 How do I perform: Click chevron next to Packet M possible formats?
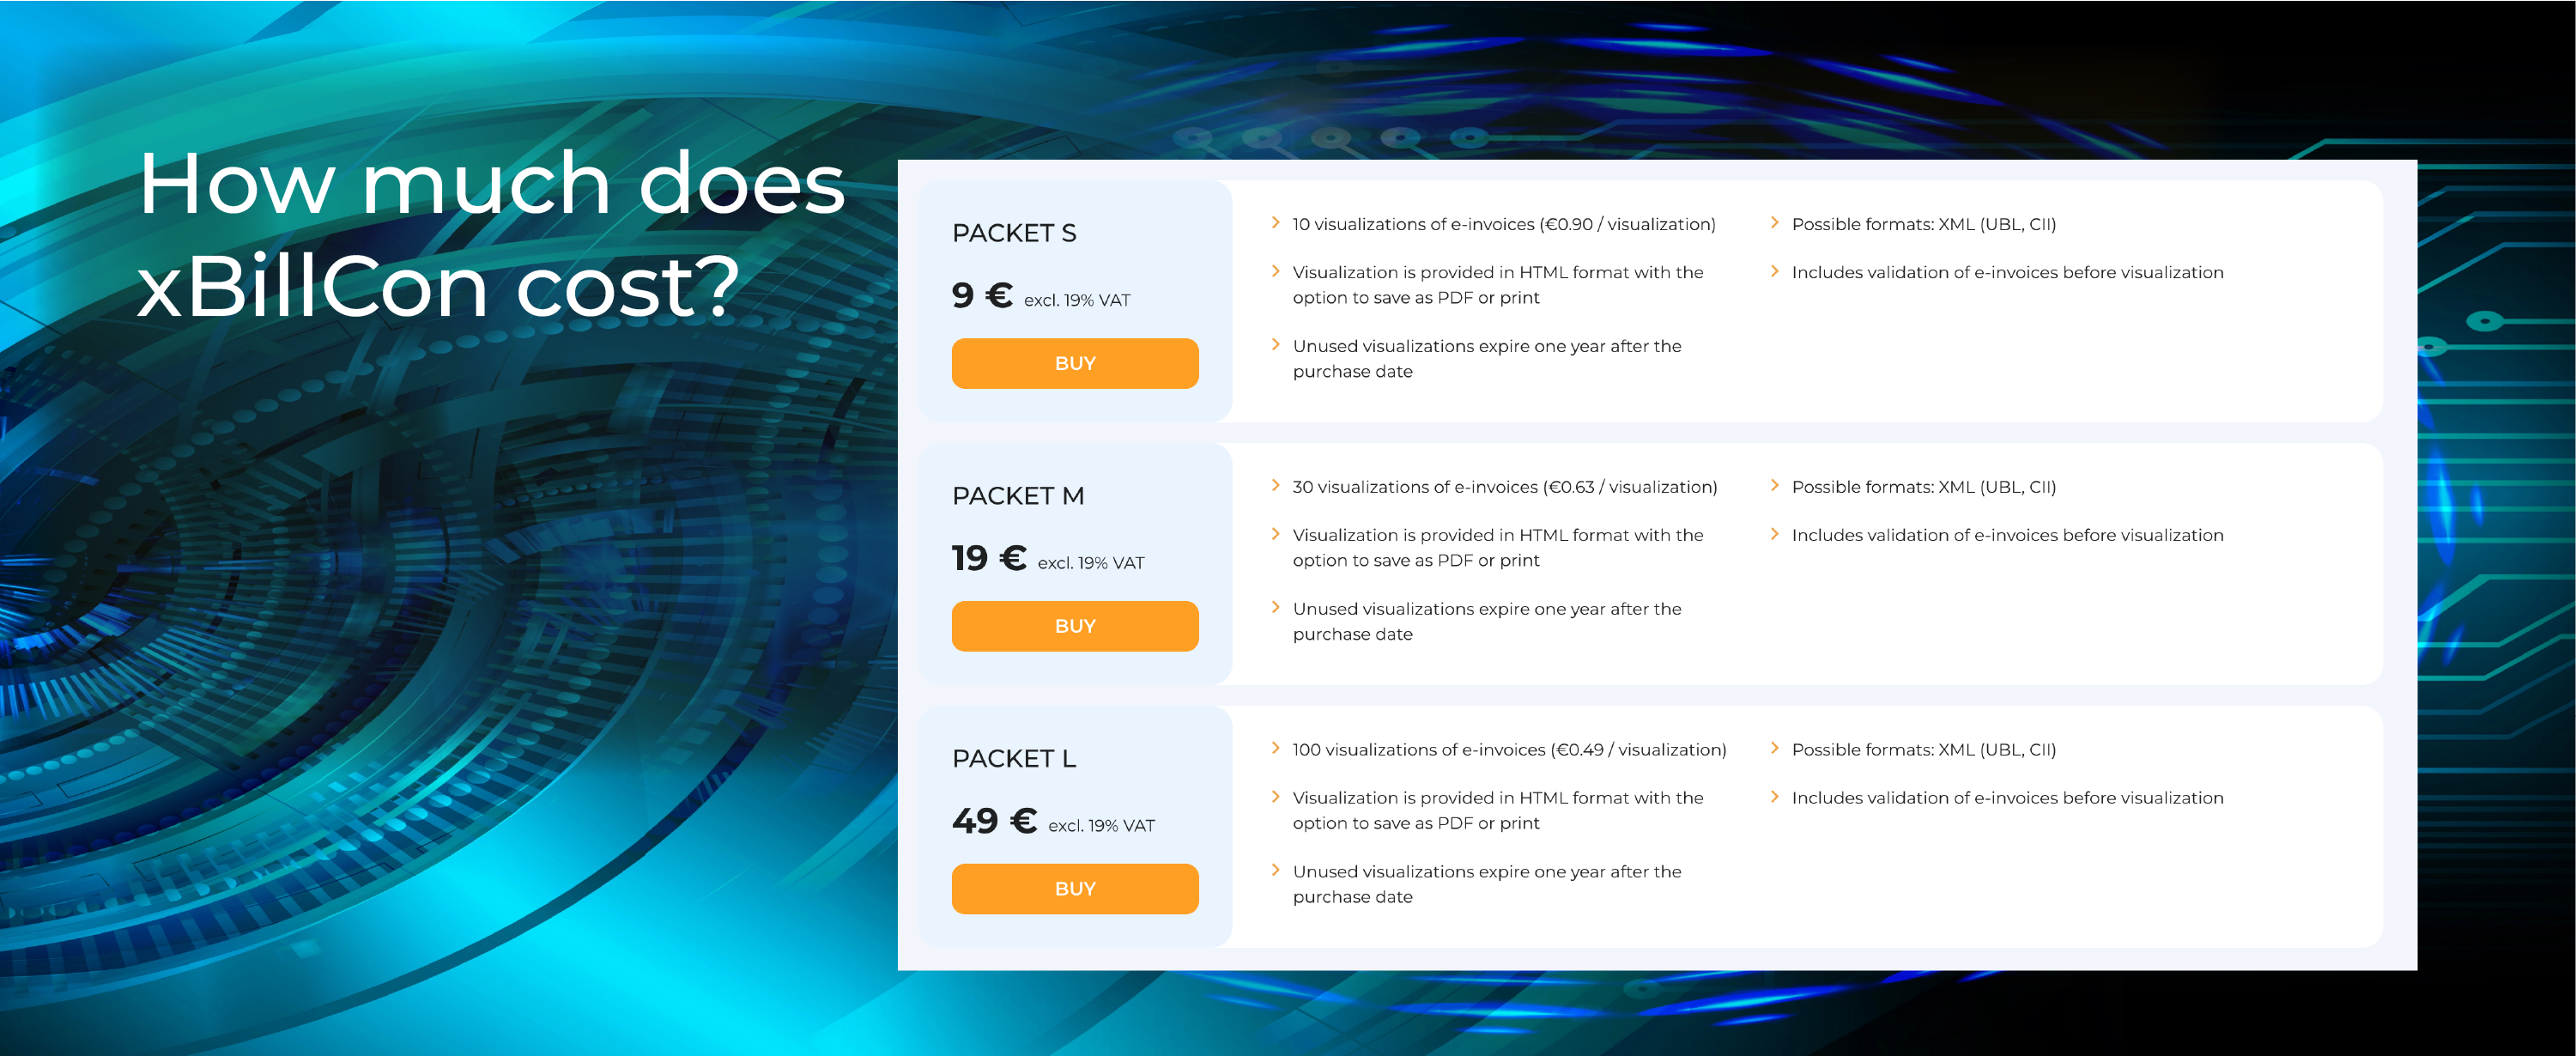1774,485
